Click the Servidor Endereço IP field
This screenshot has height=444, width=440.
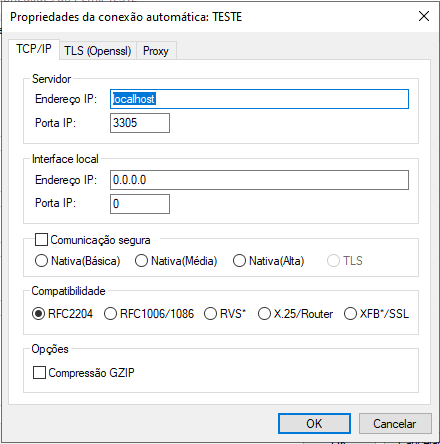click(x=259, y=99)
